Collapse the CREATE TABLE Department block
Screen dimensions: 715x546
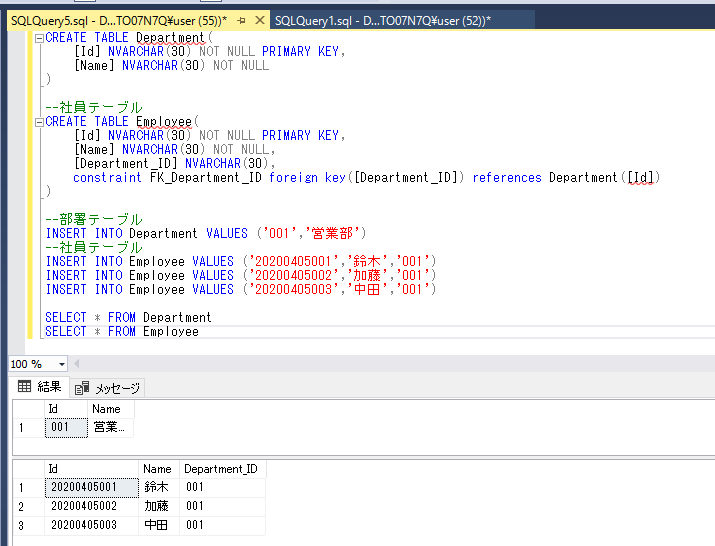(39, 38)
